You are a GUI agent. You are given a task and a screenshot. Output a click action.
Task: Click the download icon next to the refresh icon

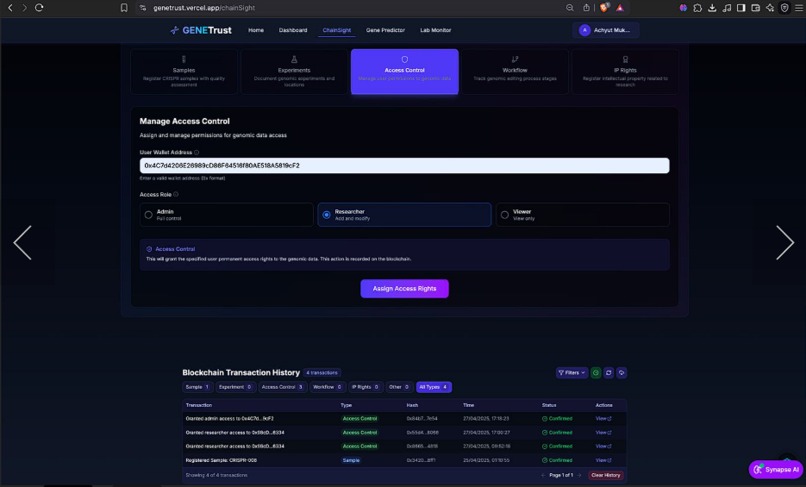(621, 373)
